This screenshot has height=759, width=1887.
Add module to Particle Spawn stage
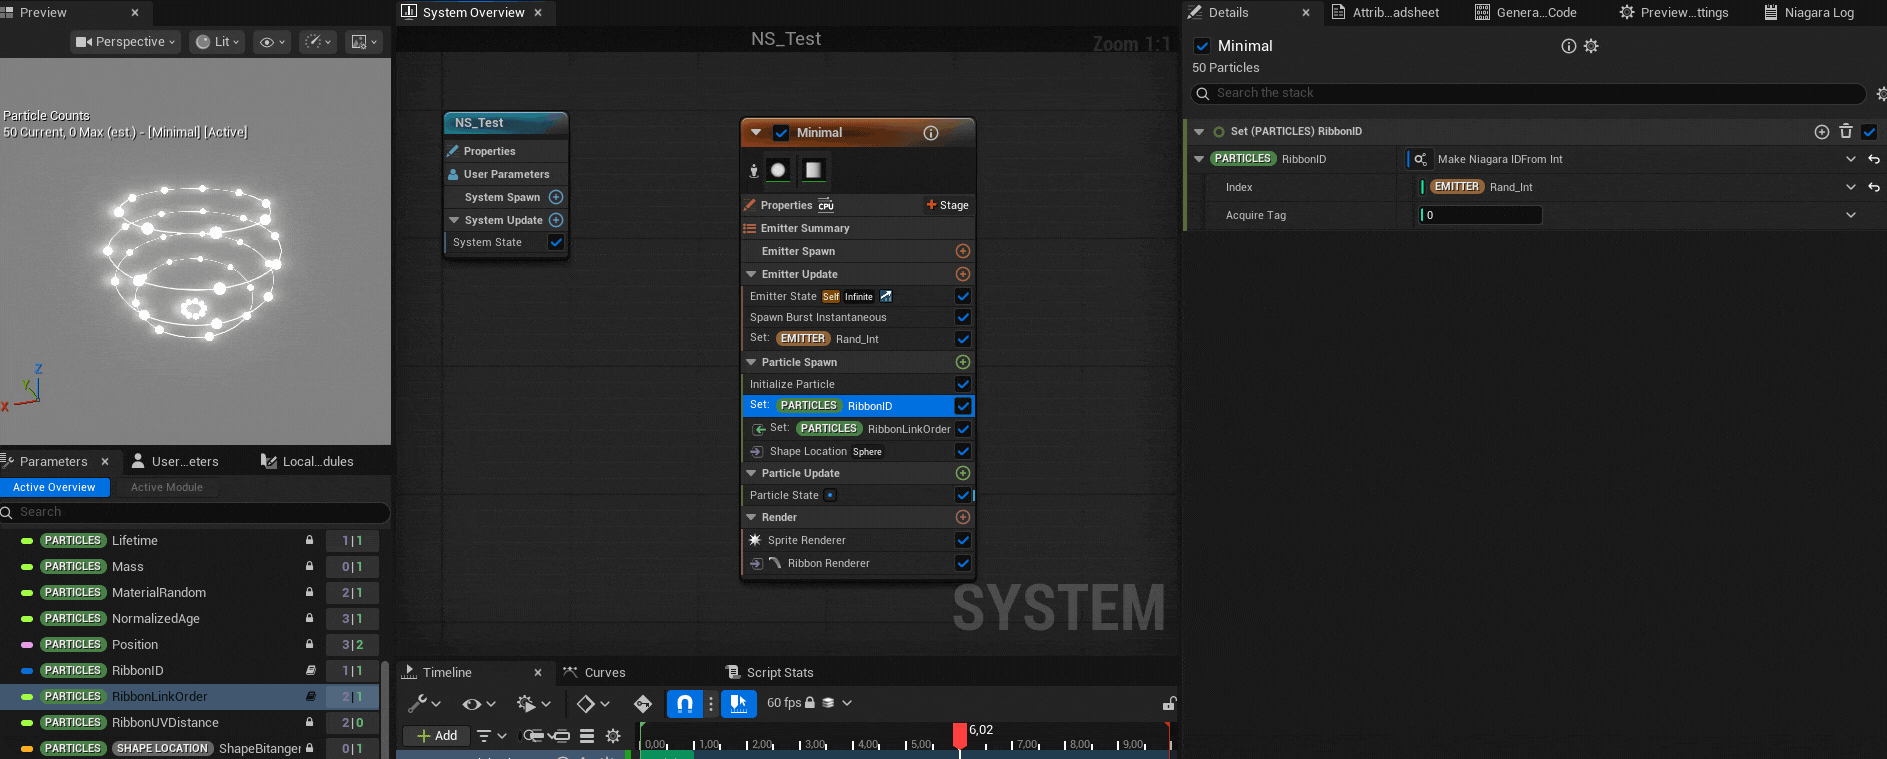[x=962, y=362]
